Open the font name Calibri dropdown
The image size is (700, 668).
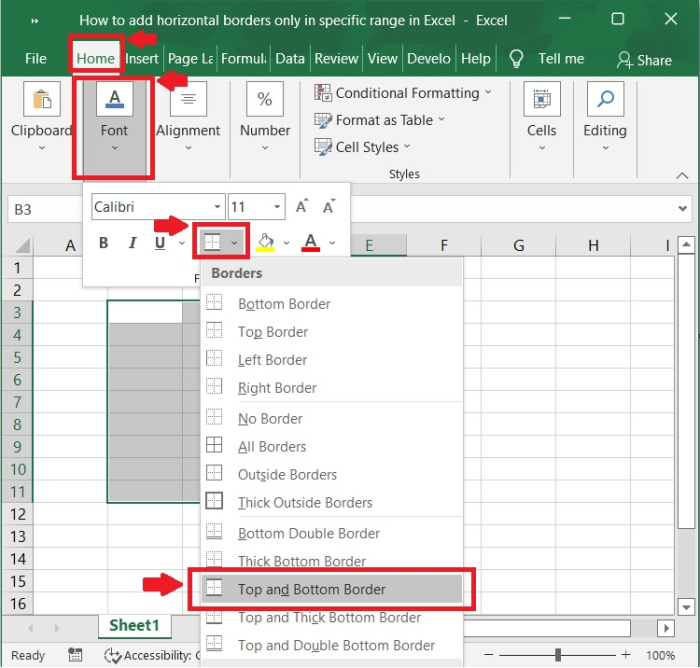click(217, 207)
